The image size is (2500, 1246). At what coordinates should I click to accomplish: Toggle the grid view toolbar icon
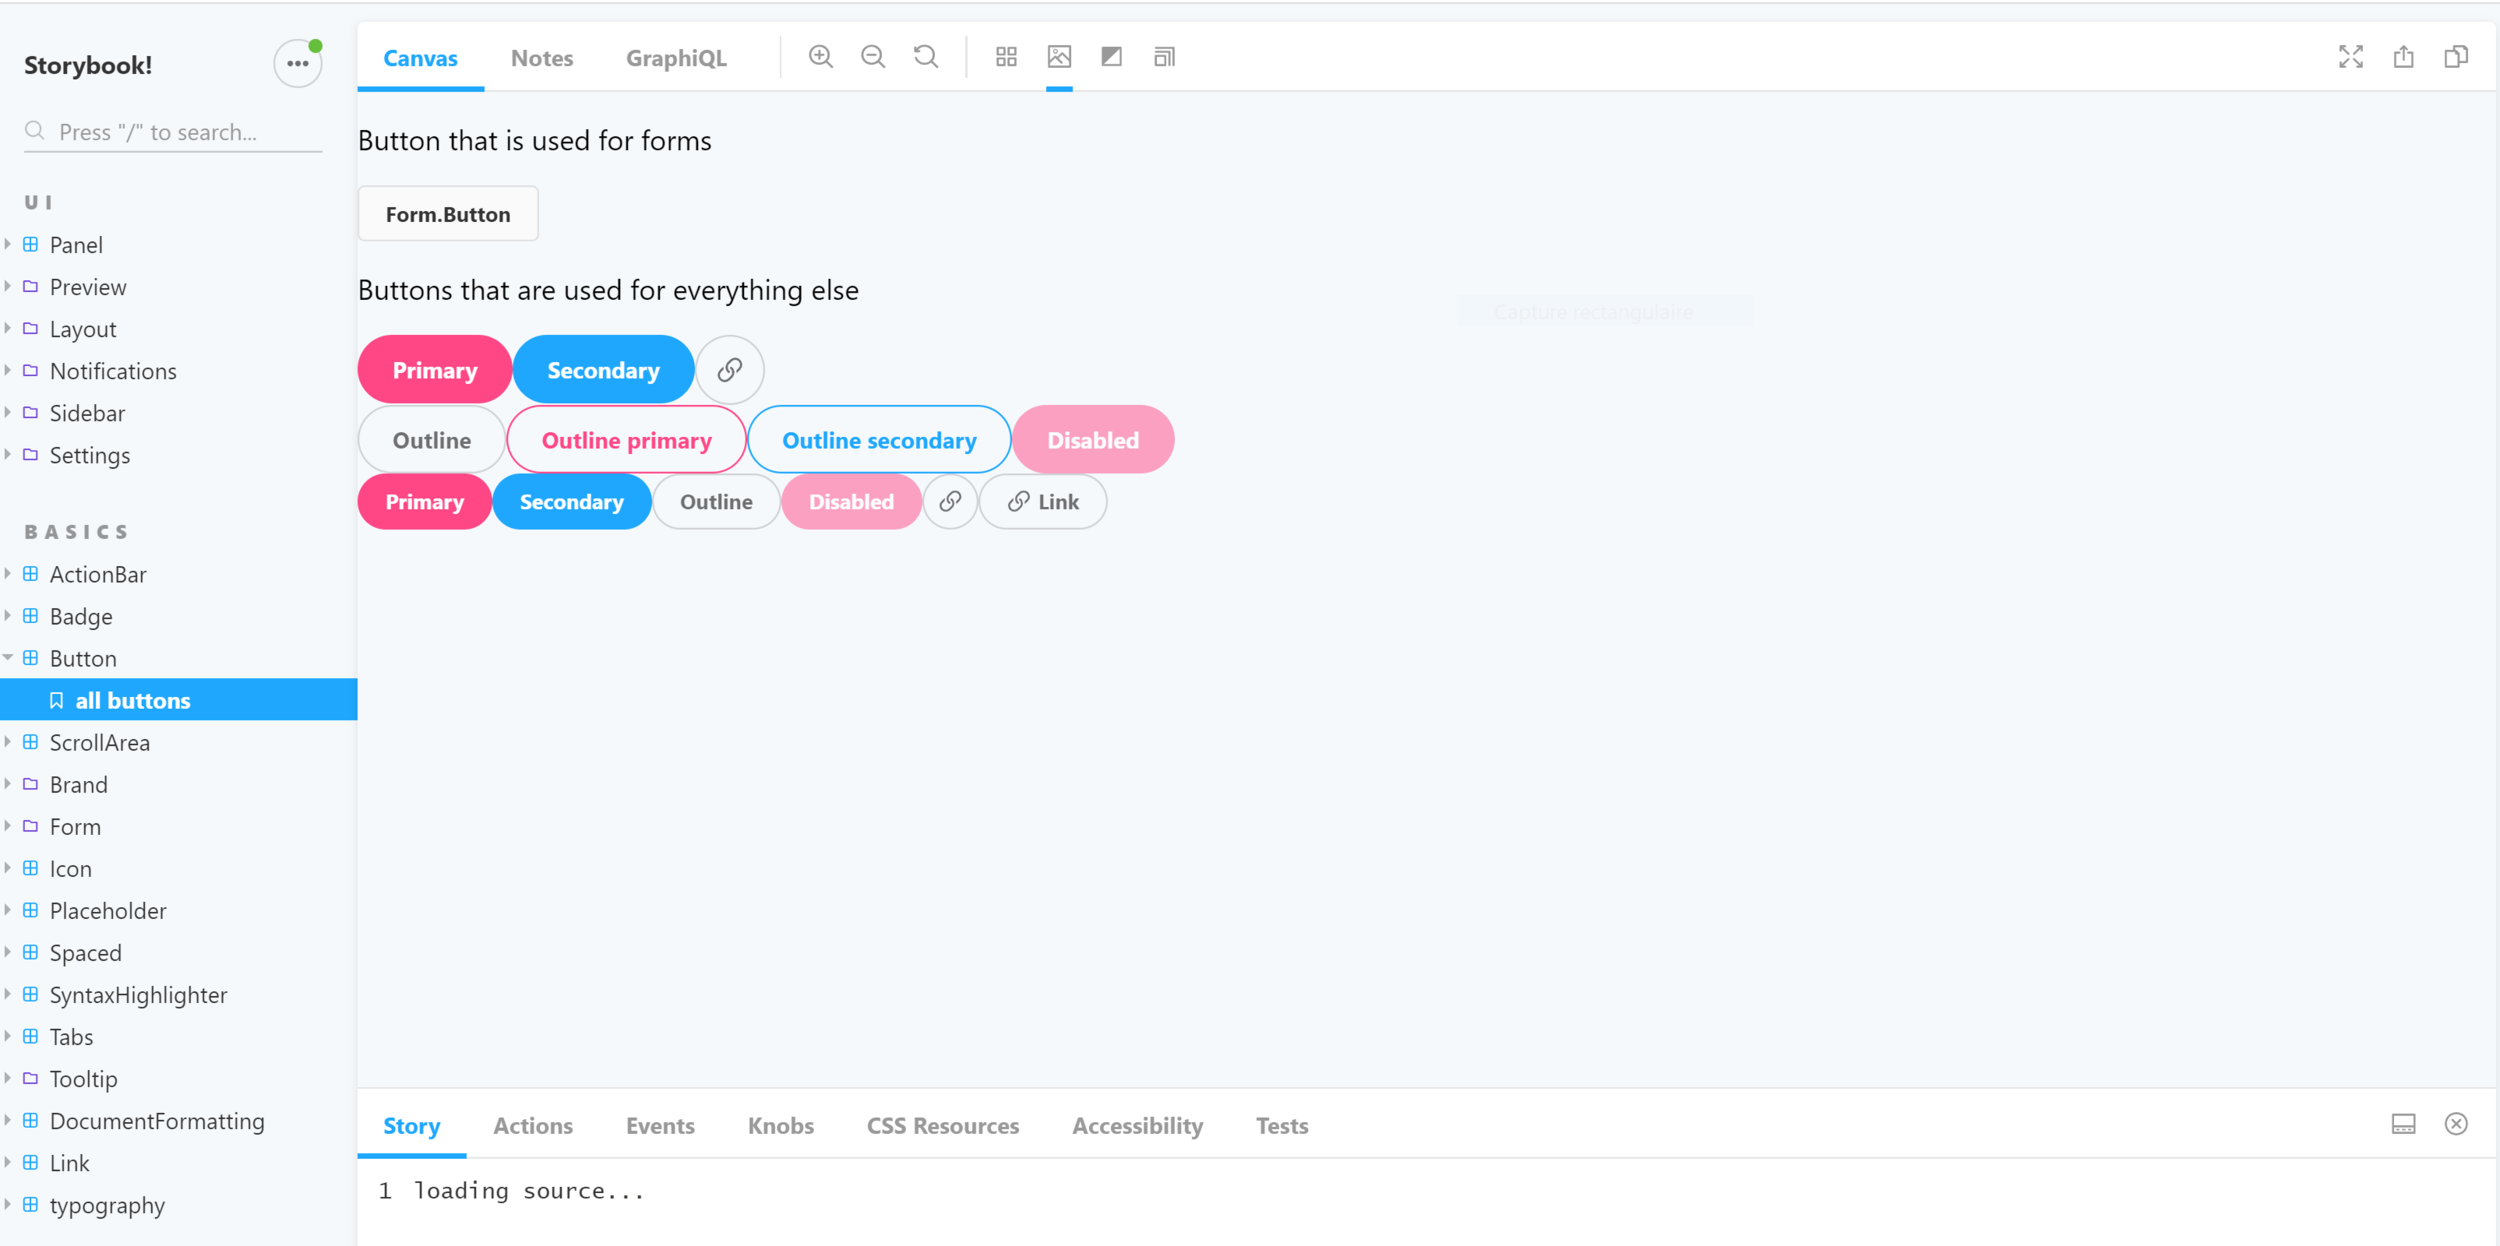(1006, 57)
